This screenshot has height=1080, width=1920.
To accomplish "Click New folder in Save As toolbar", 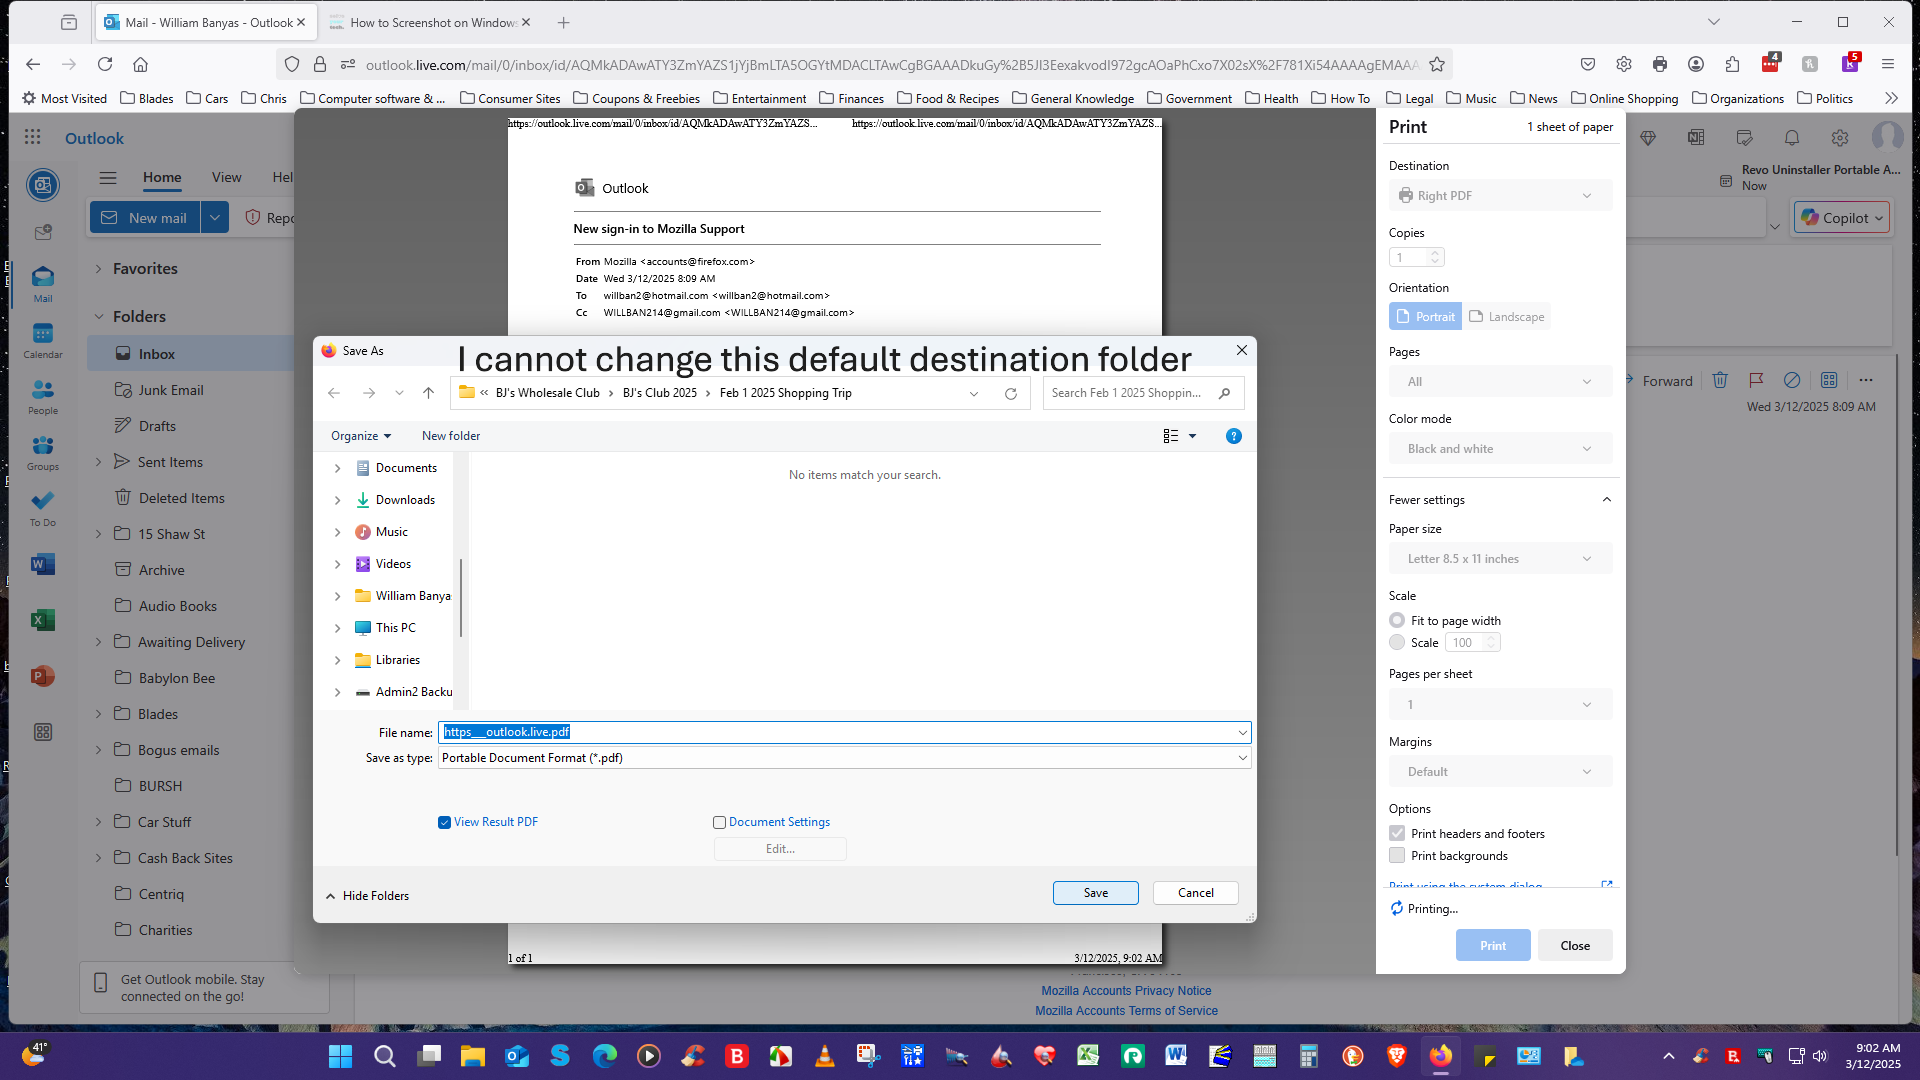I will pyautogui.click(x=451, y=436).
